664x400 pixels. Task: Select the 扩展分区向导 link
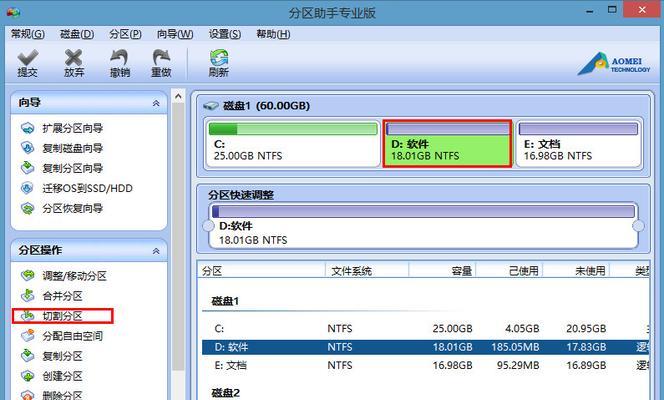coord(72,128)
